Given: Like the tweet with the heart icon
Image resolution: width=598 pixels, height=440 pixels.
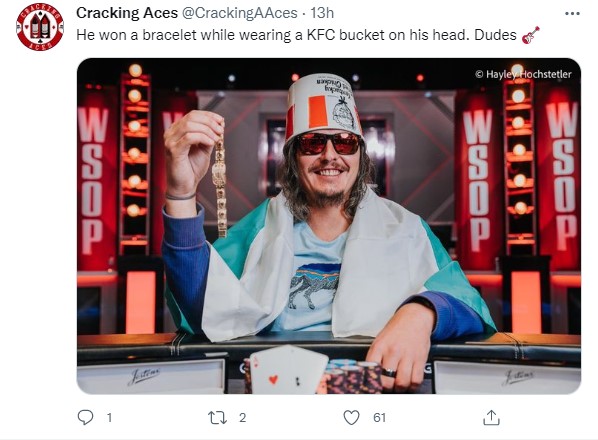Looking at the screenshot, I should [351, 418].
